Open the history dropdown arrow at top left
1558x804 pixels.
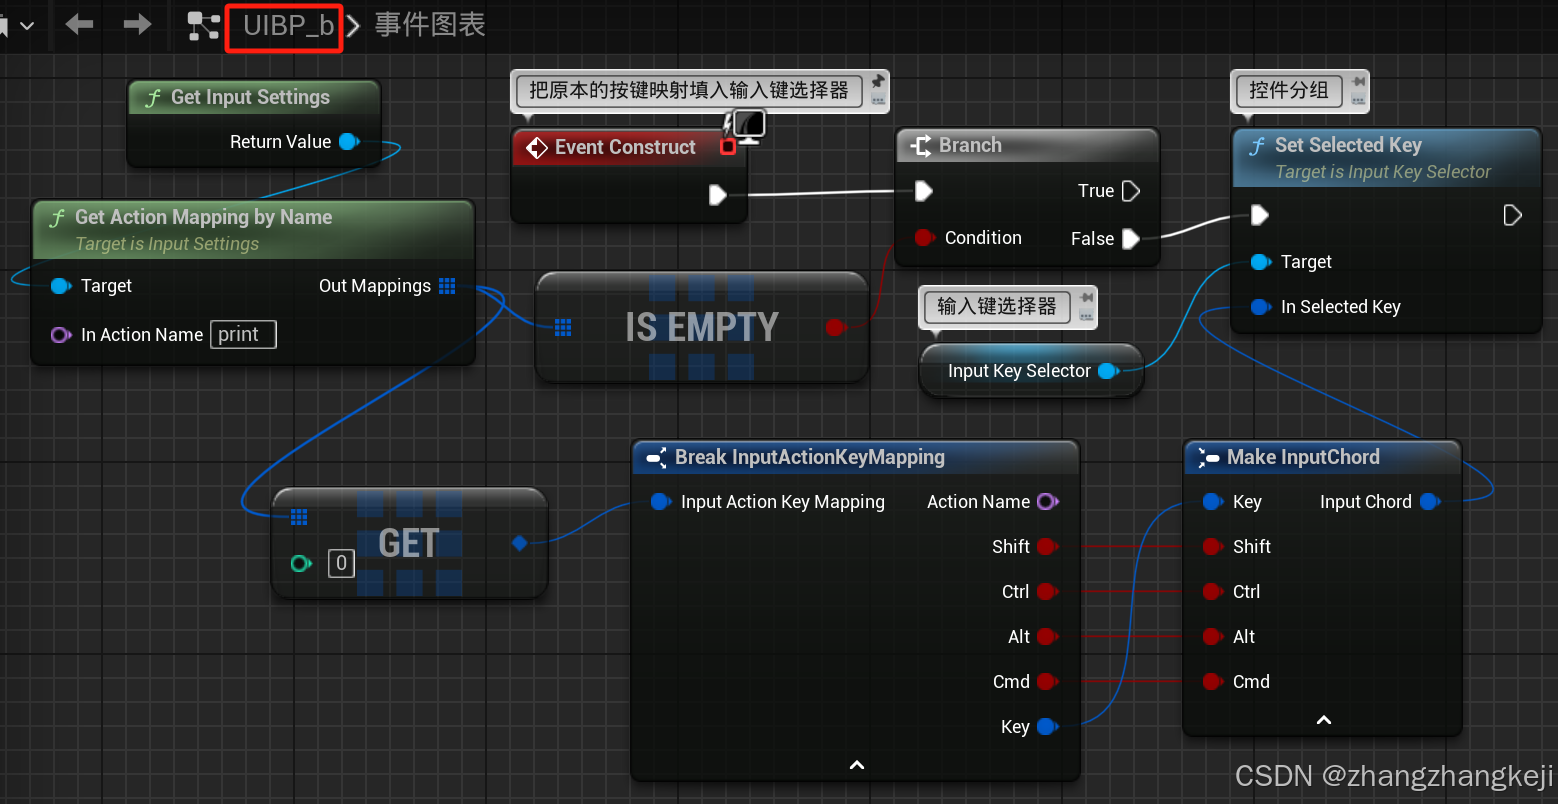[27, 26]
